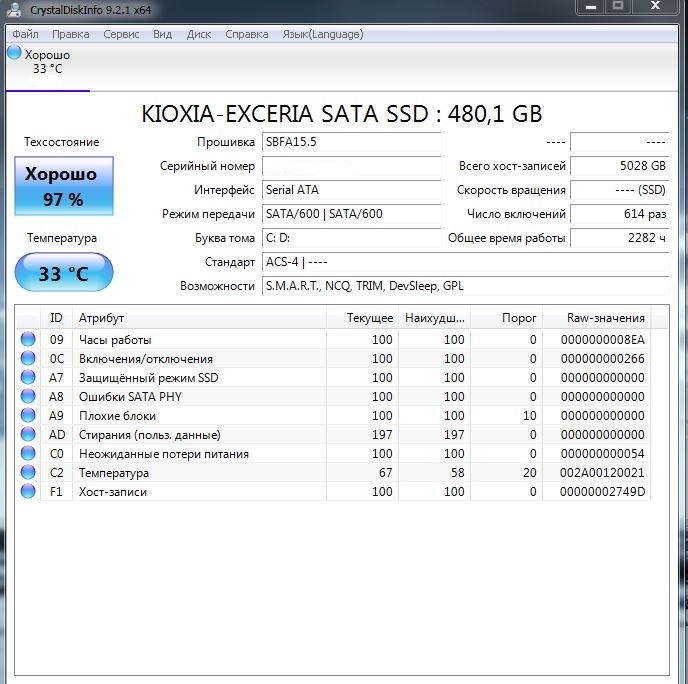The height and width of the screenshot is (684, 688).
Task: Click the Порог column header
Action: [506, 318]
